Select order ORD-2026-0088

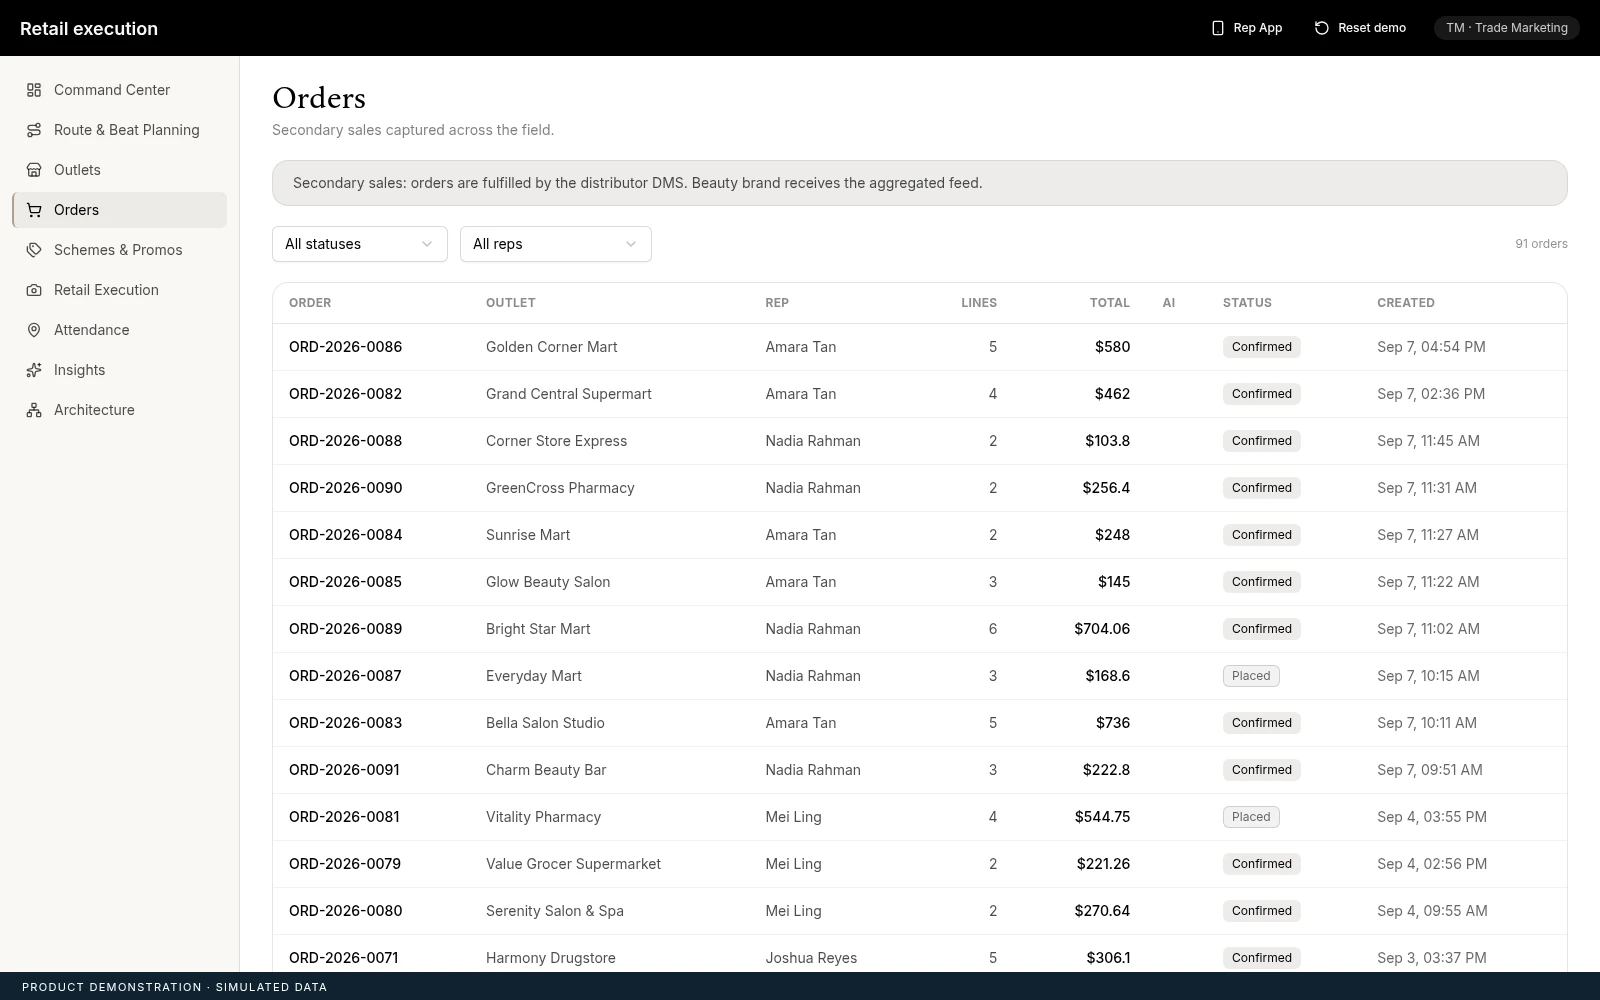click(345, 441)
